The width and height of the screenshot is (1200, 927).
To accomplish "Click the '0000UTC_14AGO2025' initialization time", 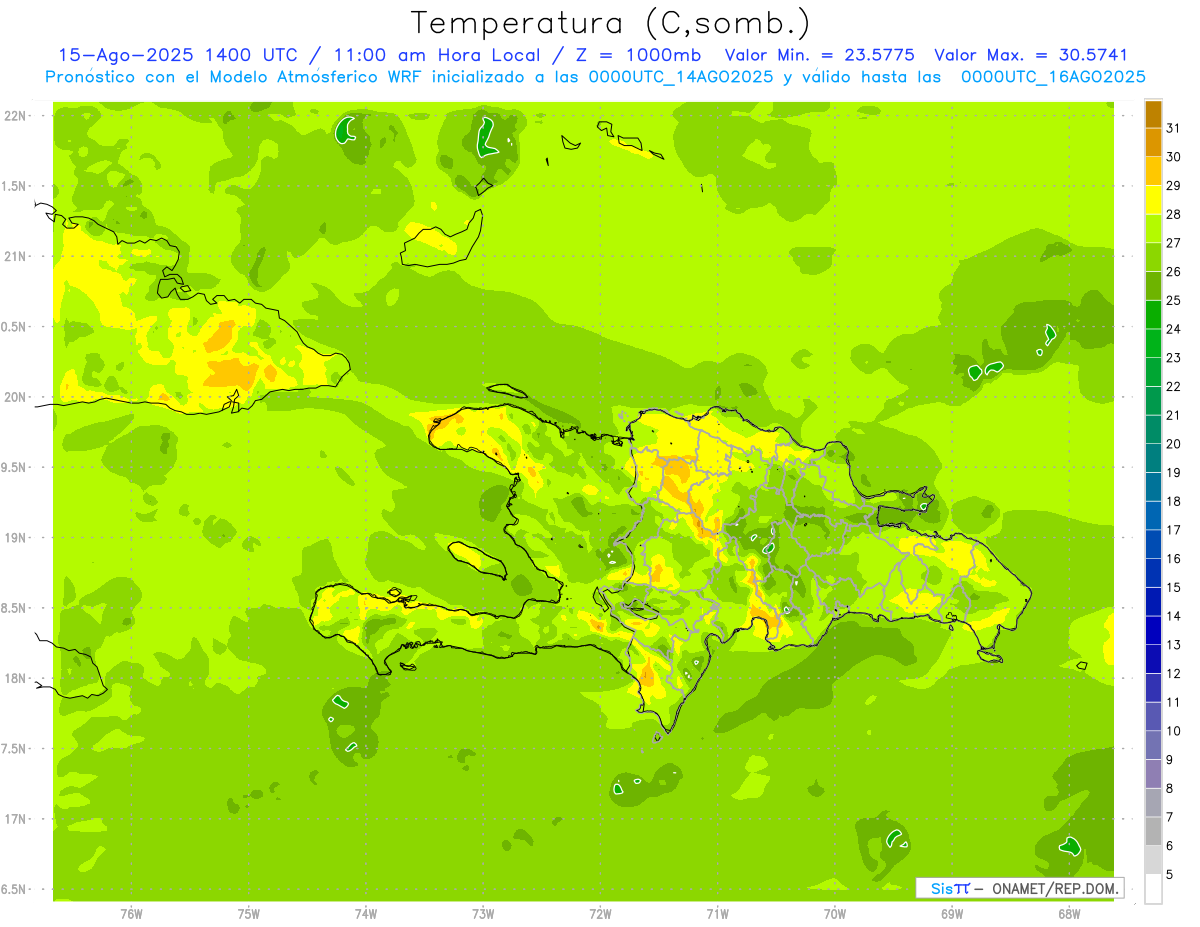I will pyautogui.click(x=681, y=77).
